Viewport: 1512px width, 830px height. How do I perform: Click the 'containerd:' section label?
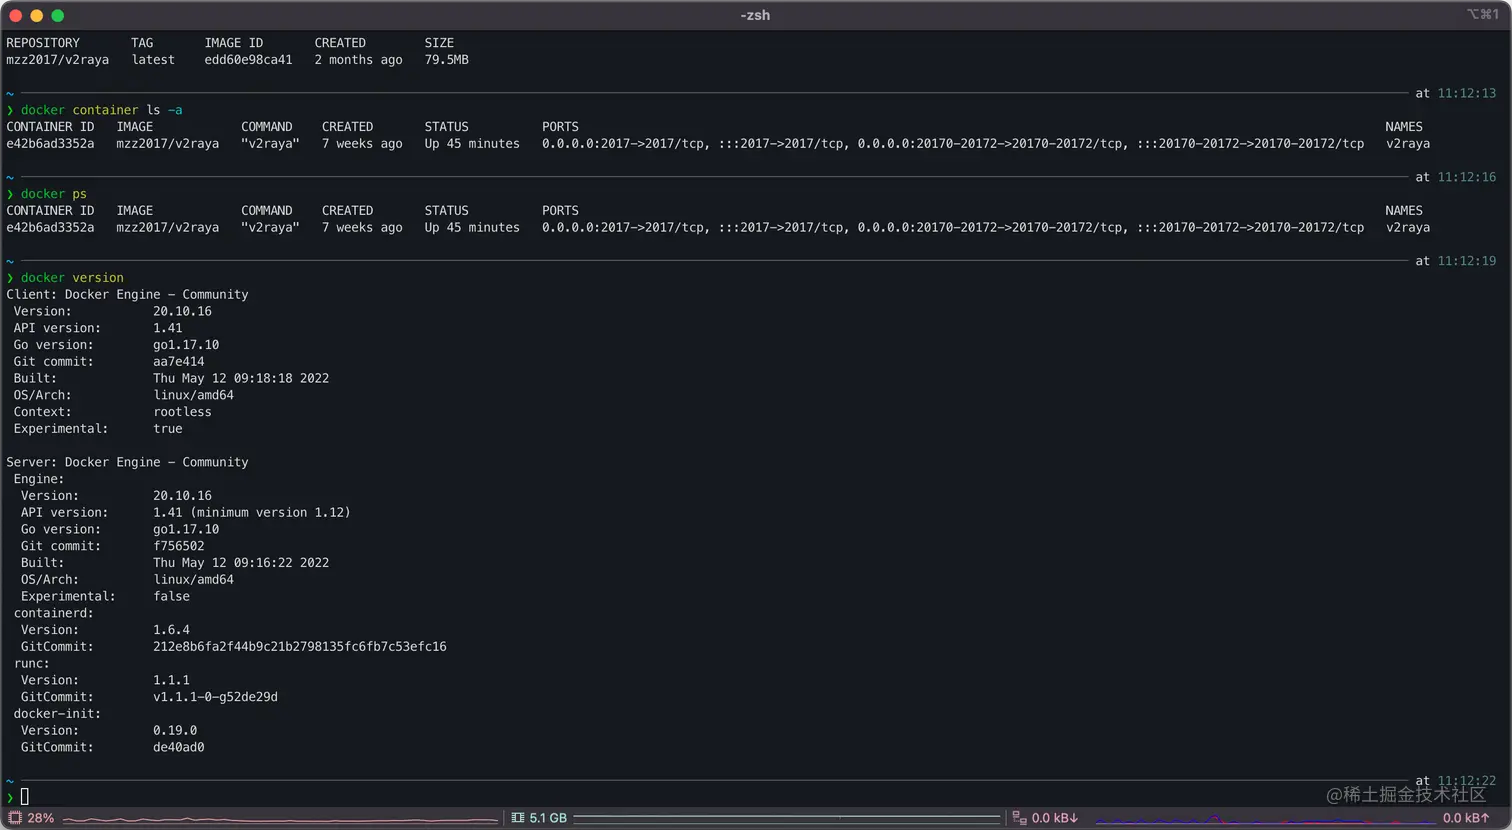click(53, 613)
